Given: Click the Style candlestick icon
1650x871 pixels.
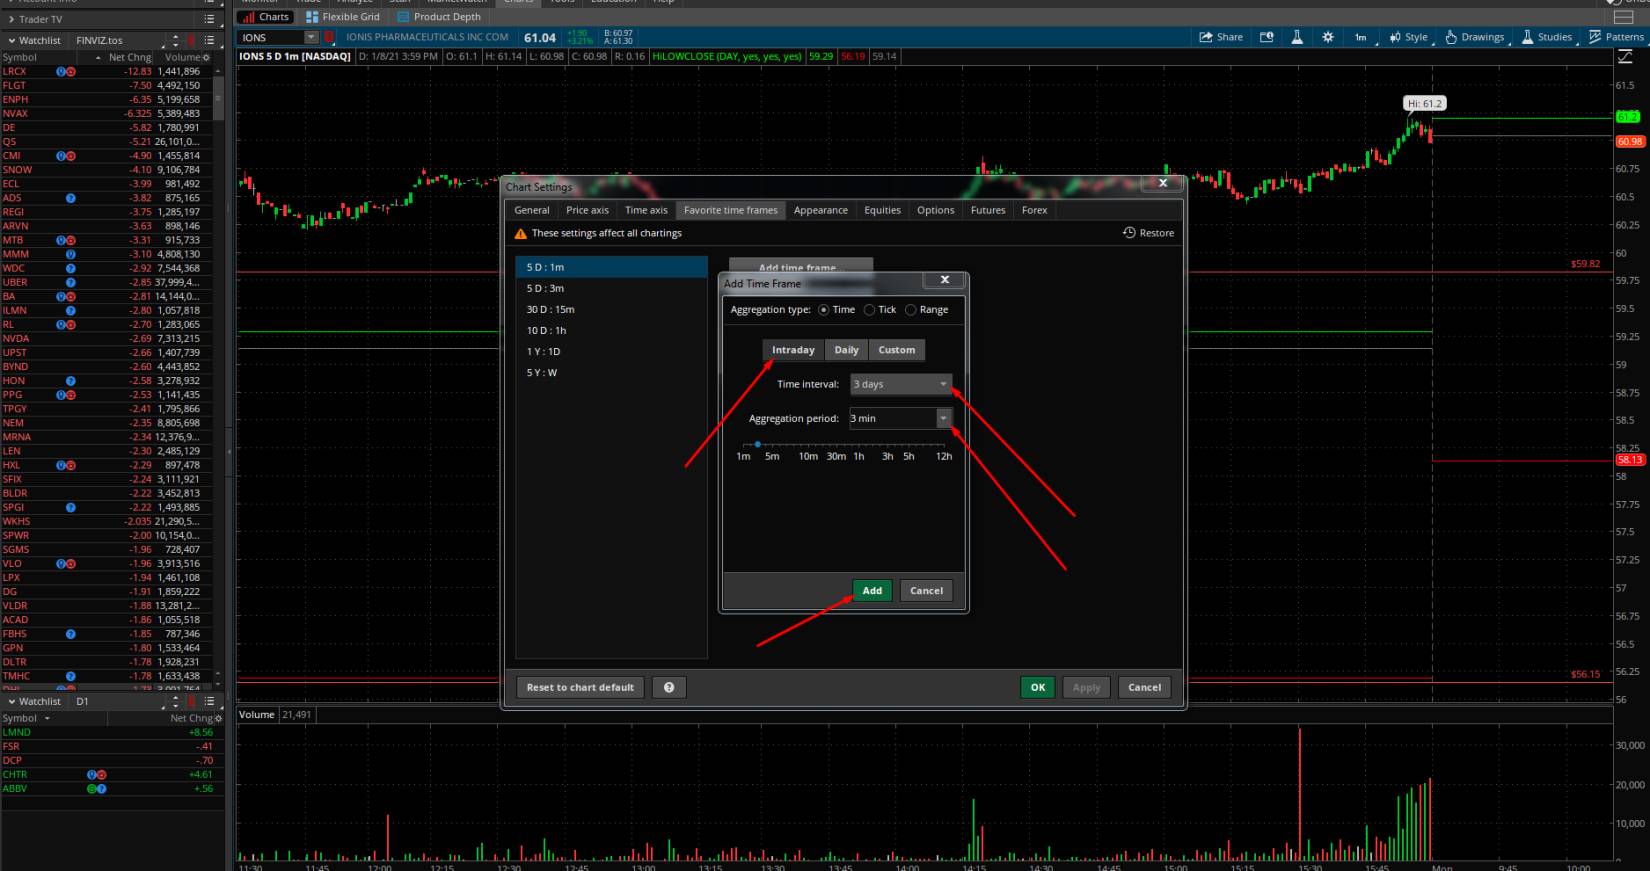Looking at the screenshot, I should click(1395, 37).
